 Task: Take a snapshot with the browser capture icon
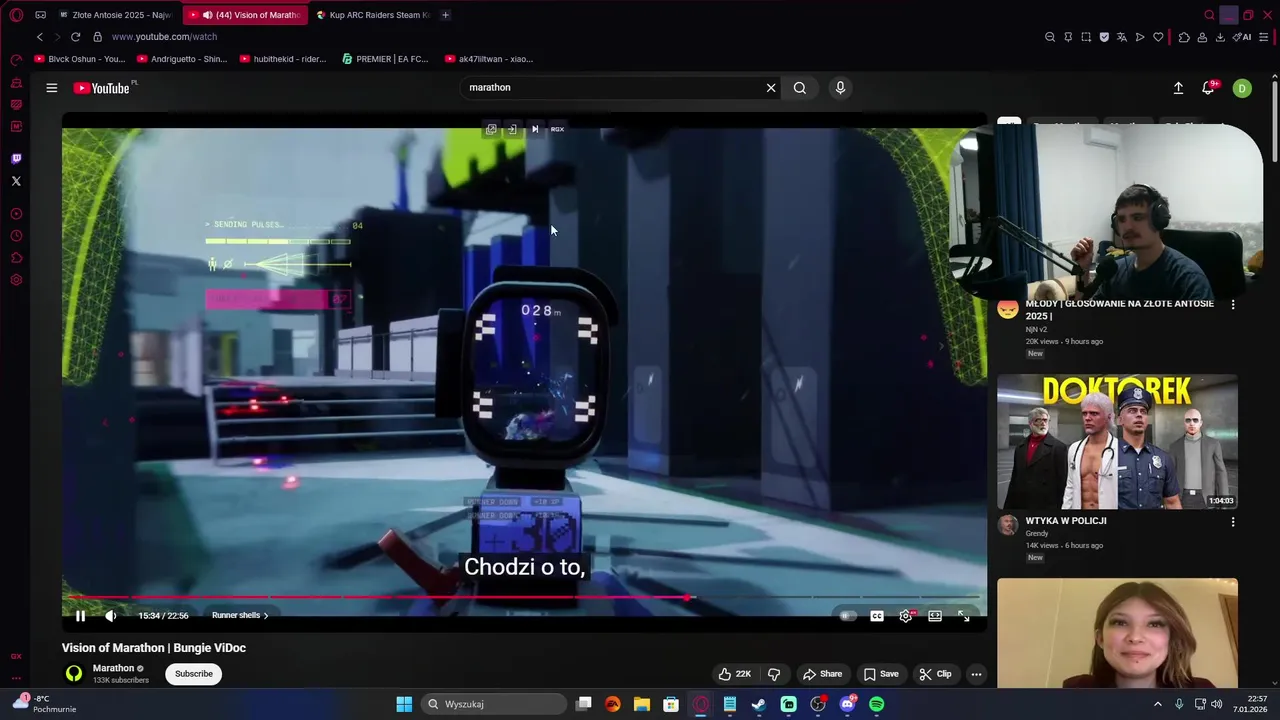[1086, 37]
